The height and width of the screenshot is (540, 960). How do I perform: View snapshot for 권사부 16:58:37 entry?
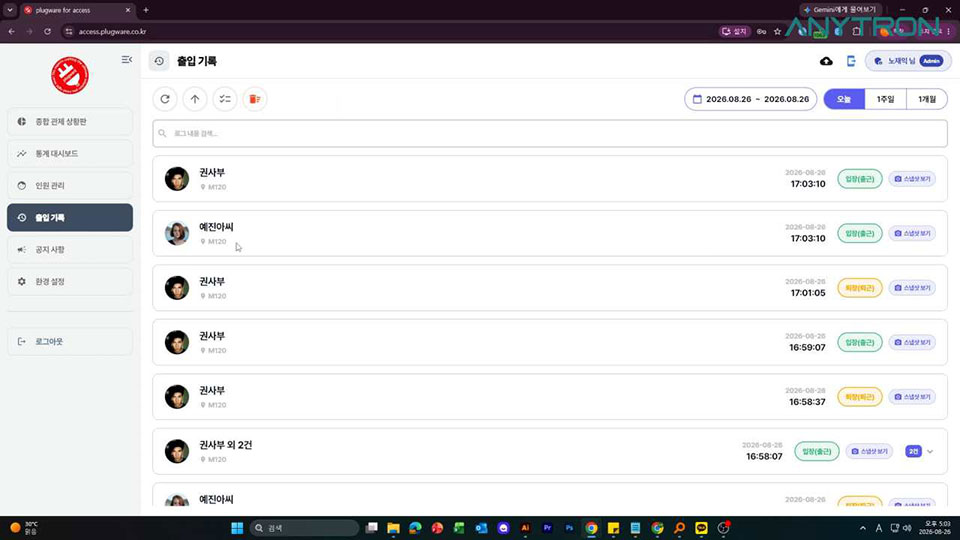tap(912, 397)
